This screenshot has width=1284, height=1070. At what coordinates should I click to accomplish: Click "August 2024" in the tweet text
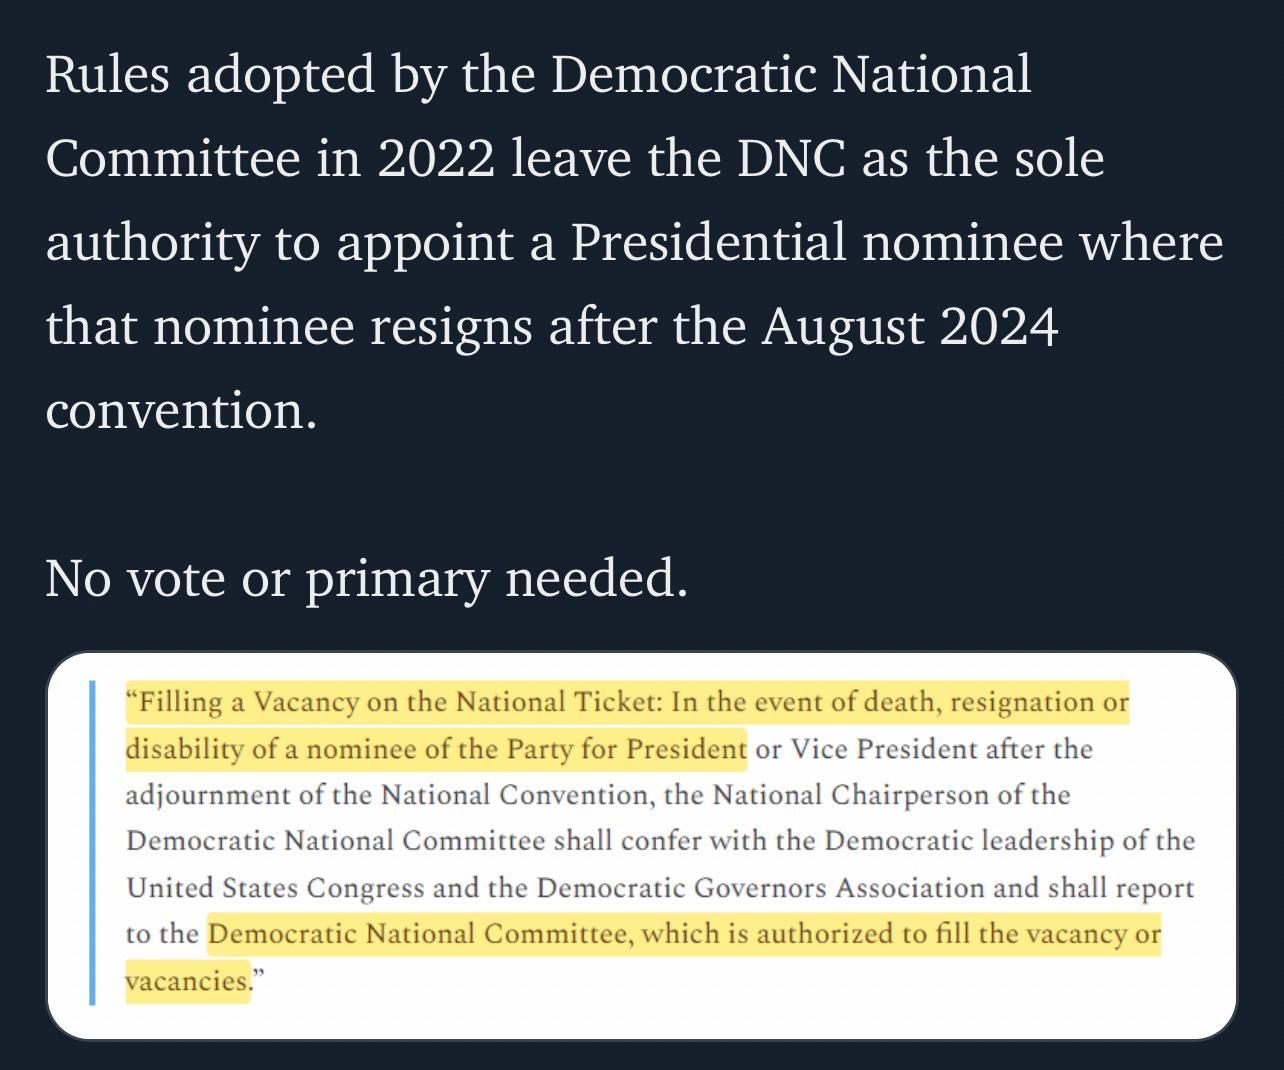point(909,326)
